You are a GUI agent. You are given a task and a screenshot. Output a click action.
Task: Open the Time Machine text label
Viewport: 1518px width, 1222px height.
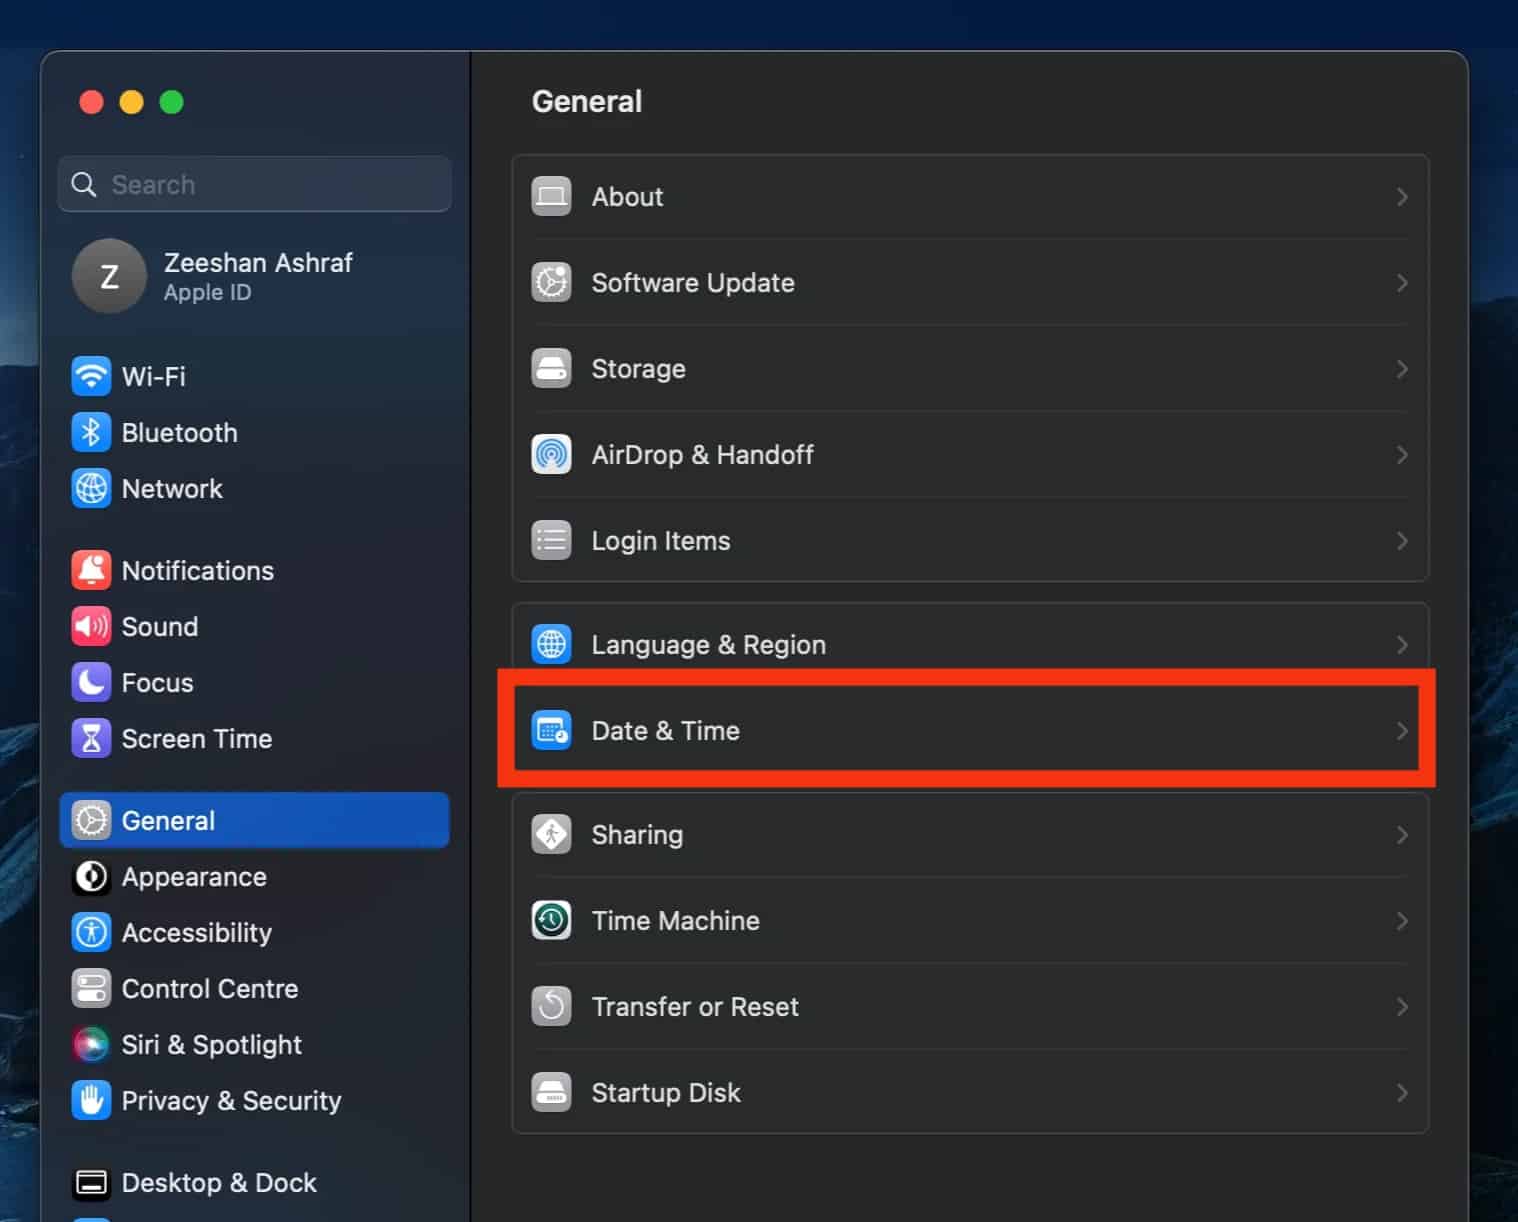coord(675,921)
